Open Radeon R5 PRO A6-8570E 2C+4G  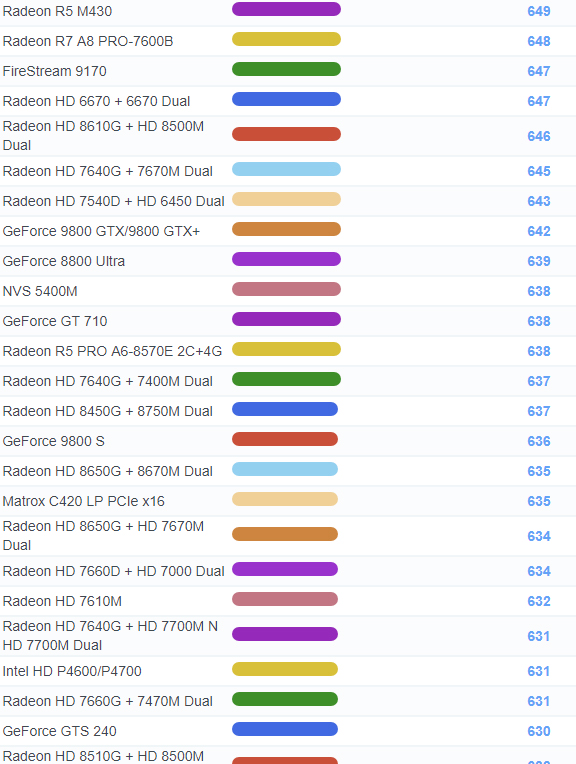(112, 351)
